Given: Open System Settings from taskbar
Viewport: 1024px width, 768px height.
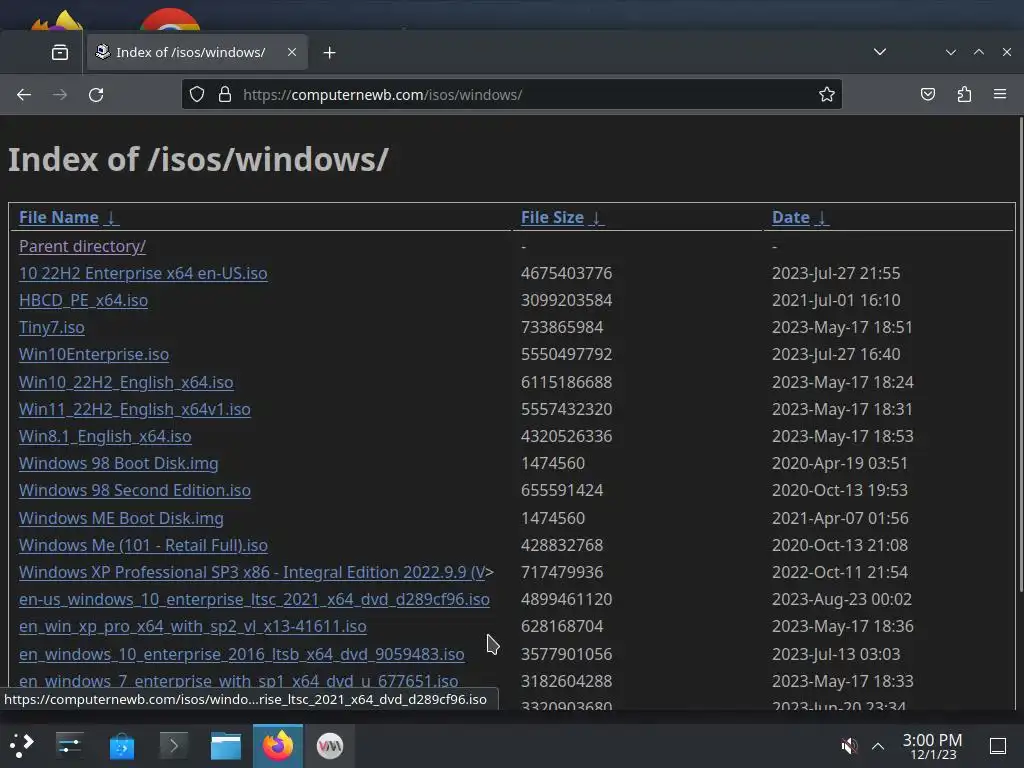Looking at the screenshot, I should coord(69,745).
